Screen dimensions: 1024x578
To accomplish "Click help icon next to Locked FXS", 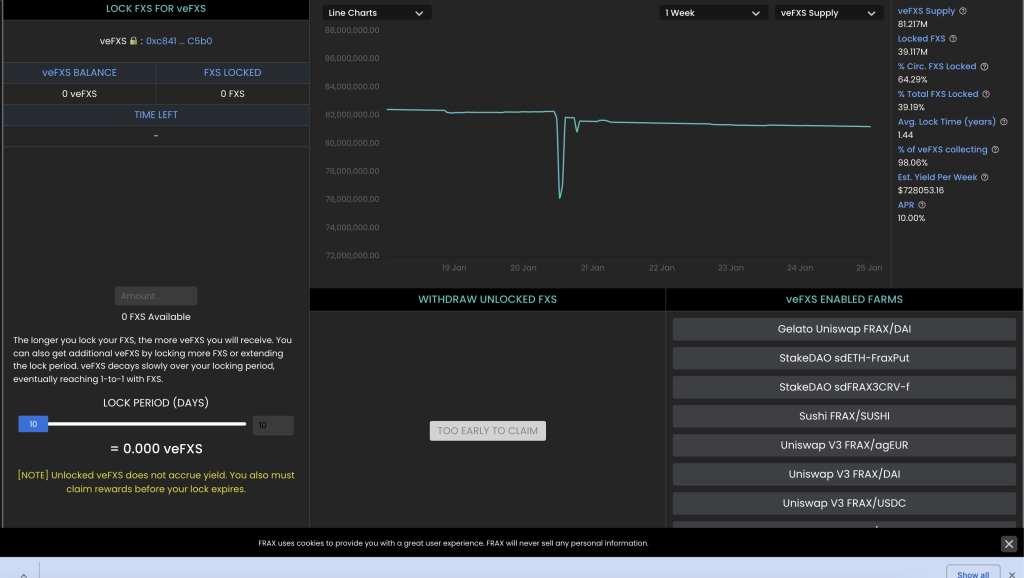I will point(953,39).
